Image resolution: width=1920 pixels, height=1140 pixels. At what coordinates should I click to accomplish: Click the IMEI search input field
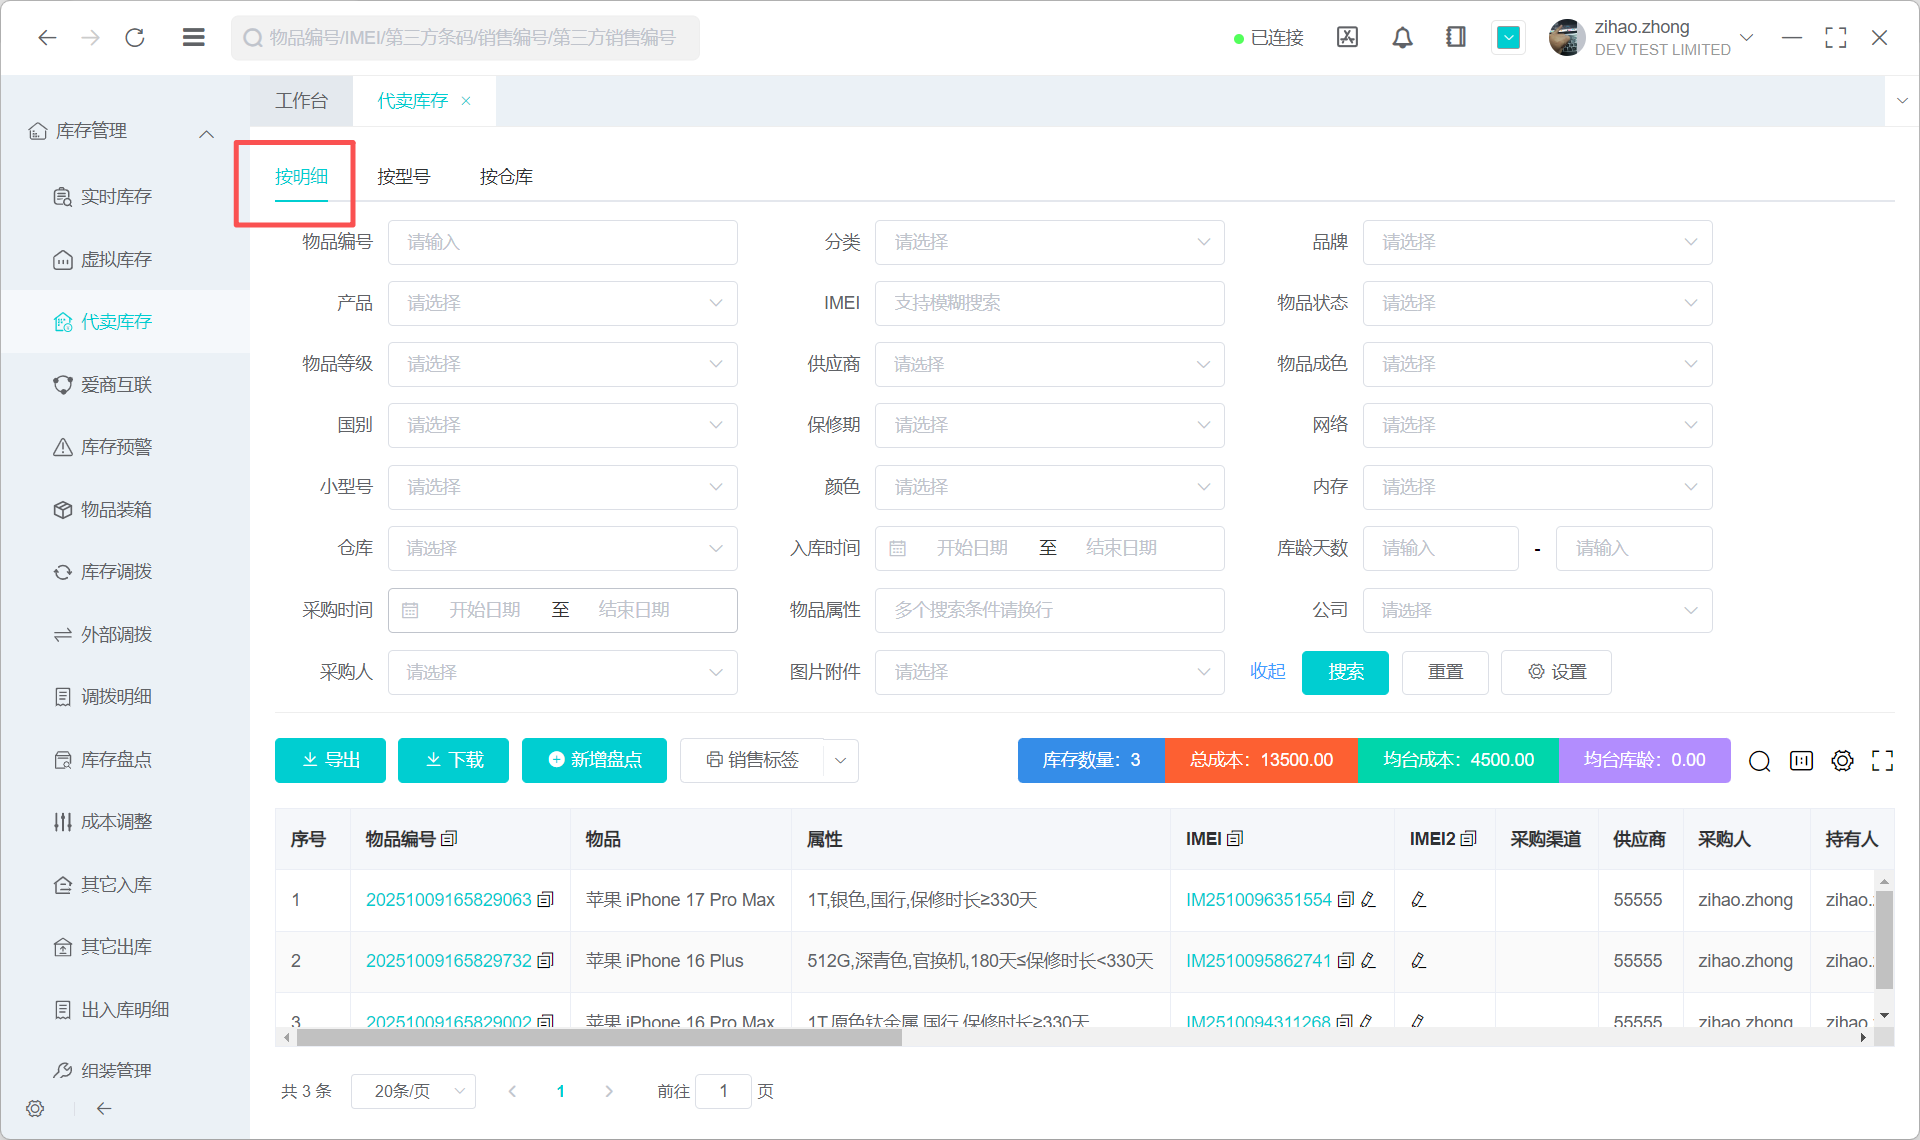point(1049,303)
